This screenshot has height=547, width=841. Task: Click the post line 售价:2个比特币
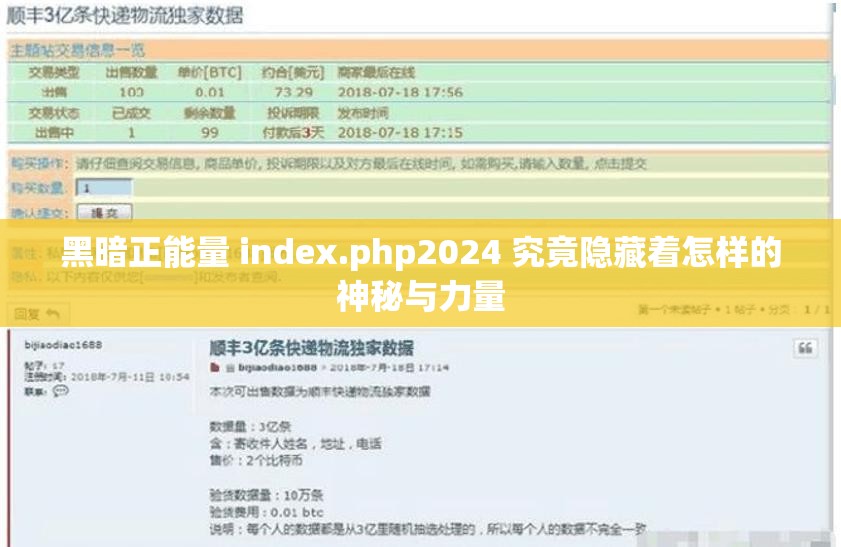[256, 461]
